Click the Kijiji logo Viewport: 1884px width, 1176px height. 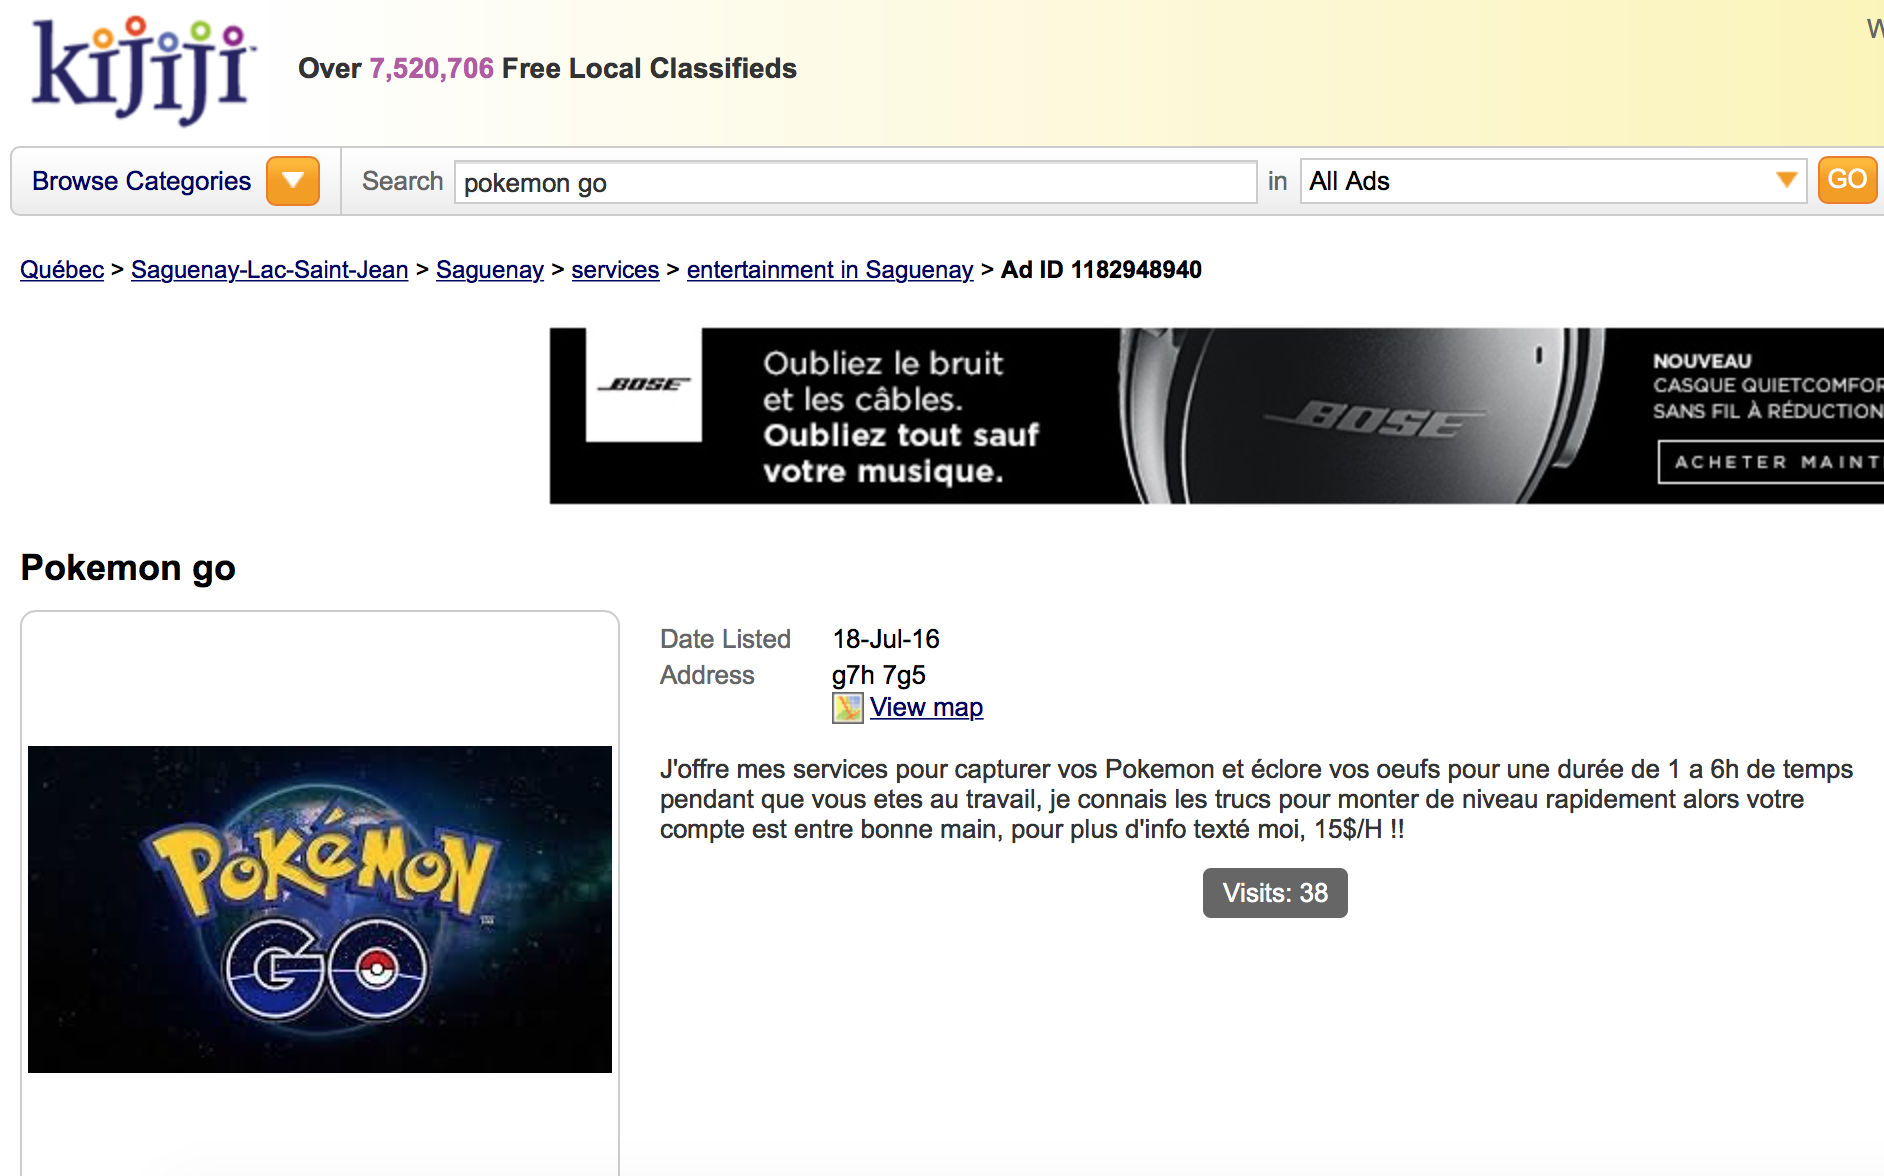143,70
